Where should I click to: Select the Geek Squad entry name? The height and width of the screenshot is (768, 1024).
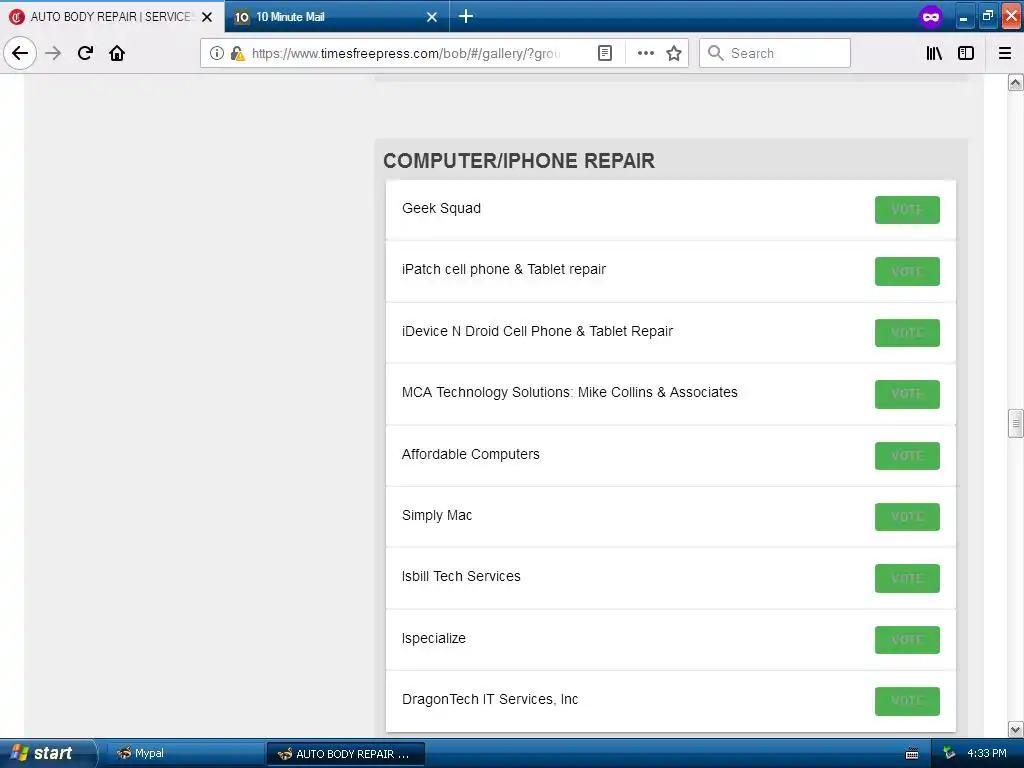click(441, 208)
